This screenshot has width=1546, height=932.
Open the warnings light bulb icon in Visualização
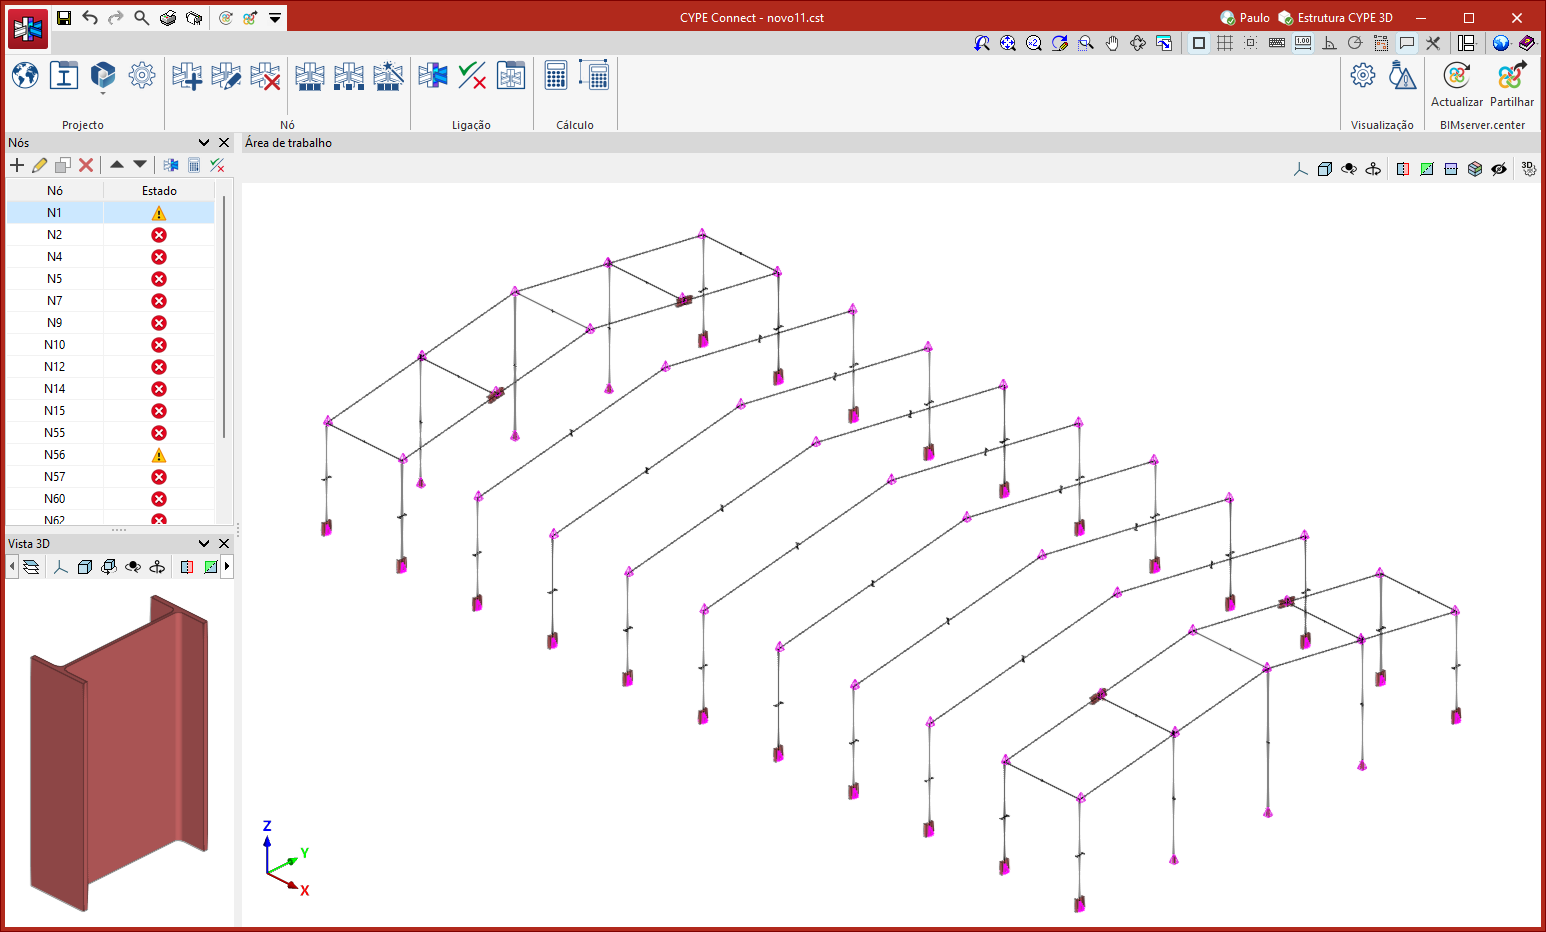(1403, 76)
